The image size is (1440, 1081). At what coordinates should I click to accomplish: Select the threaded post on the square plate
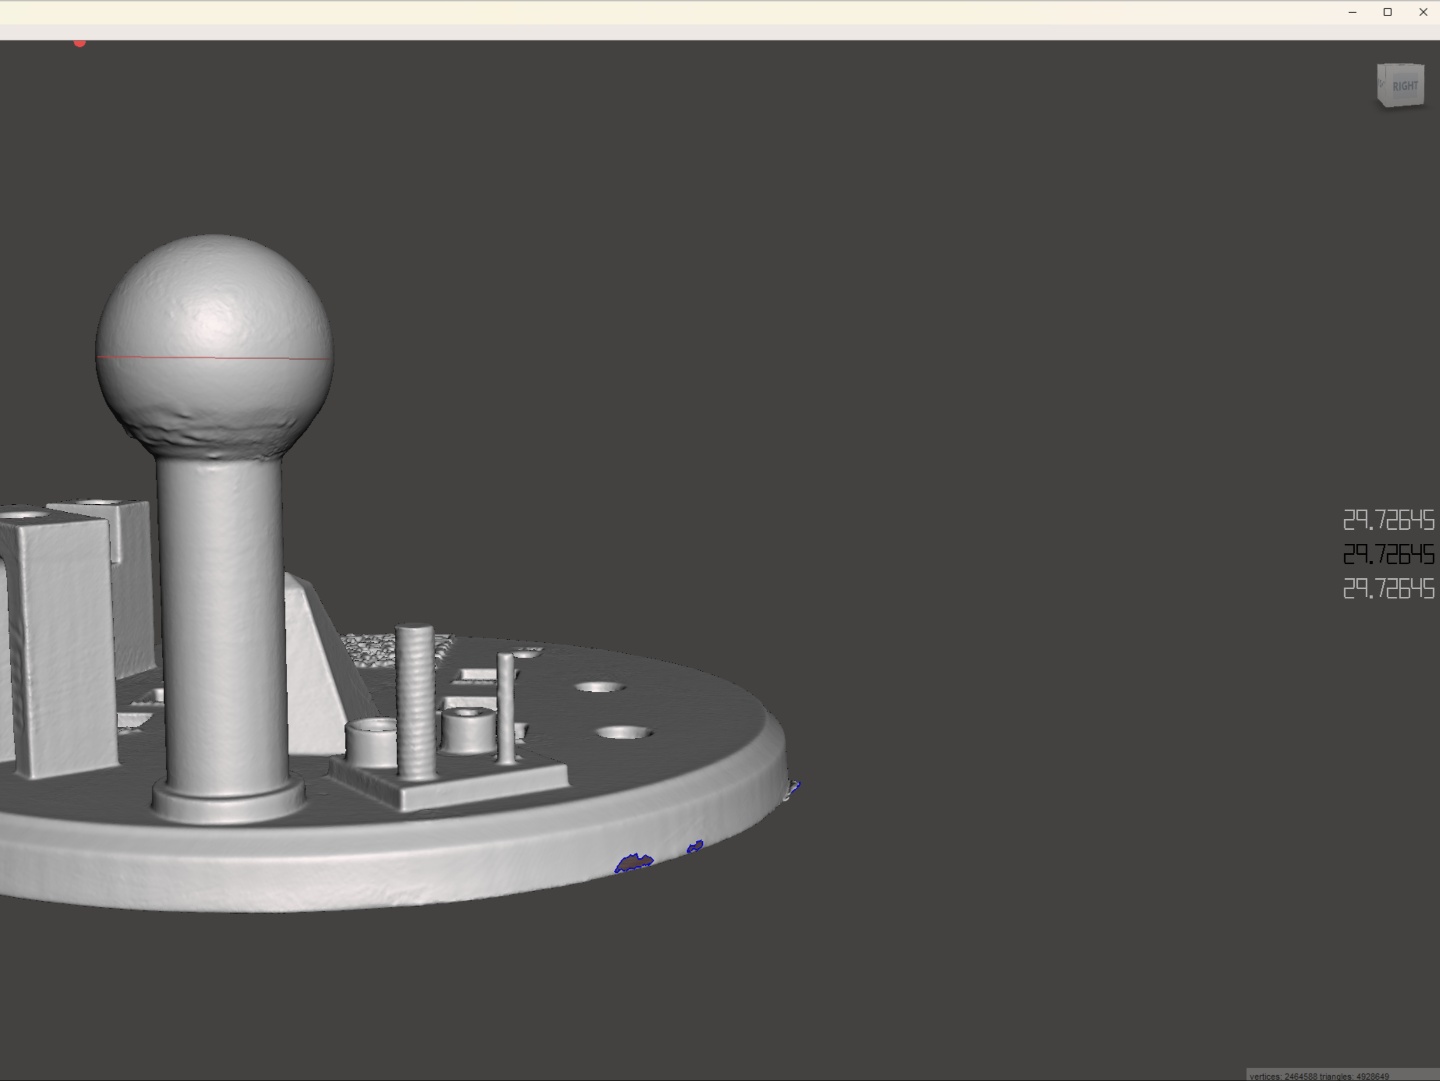415,700
